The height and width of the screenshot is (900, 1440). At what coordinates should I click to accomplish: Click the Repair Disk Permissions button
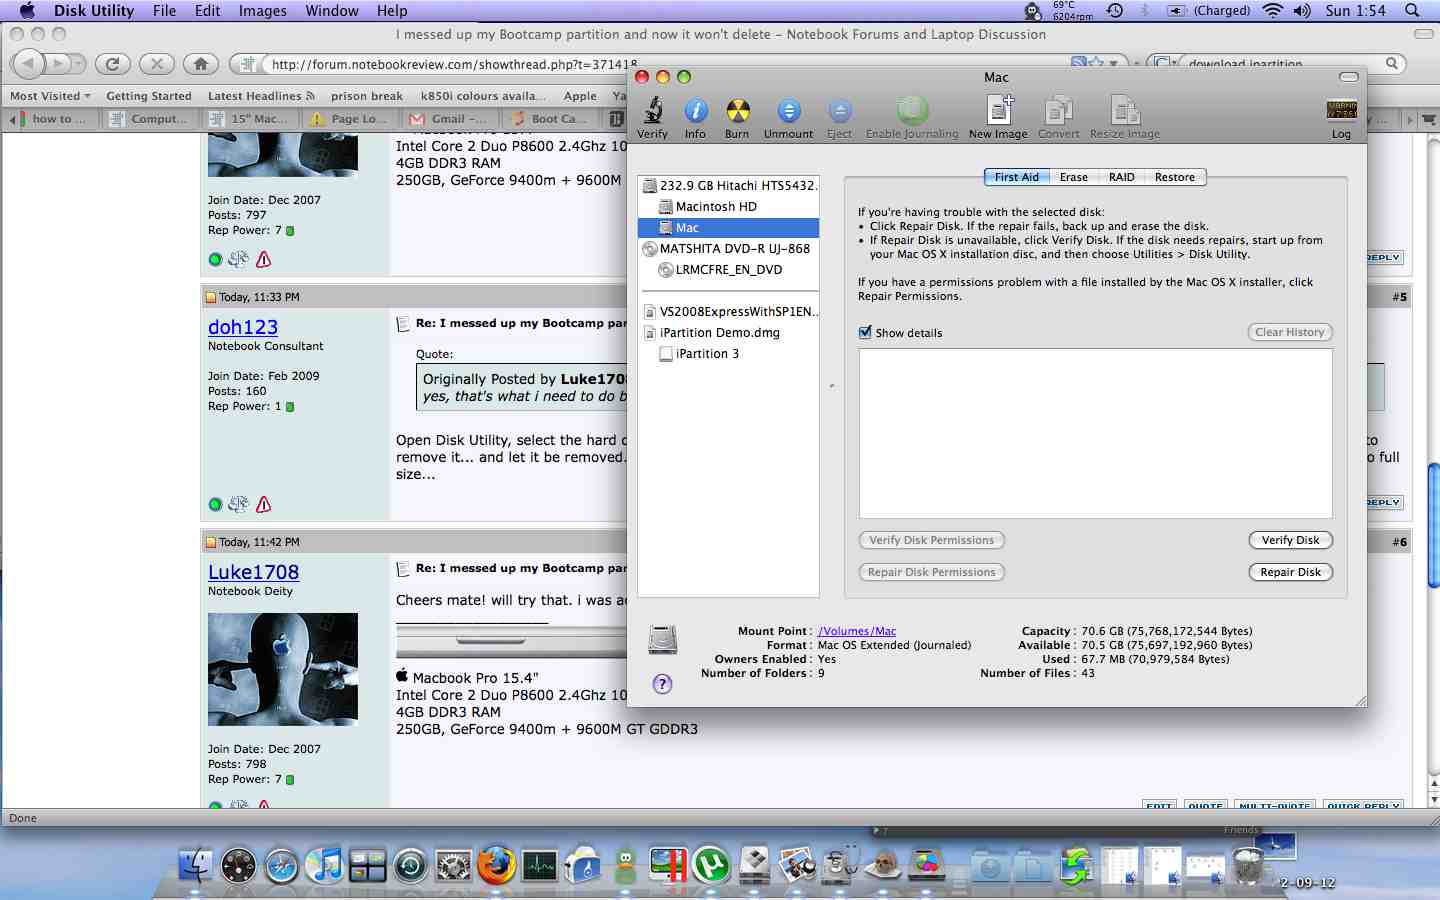tap(931, 572)
